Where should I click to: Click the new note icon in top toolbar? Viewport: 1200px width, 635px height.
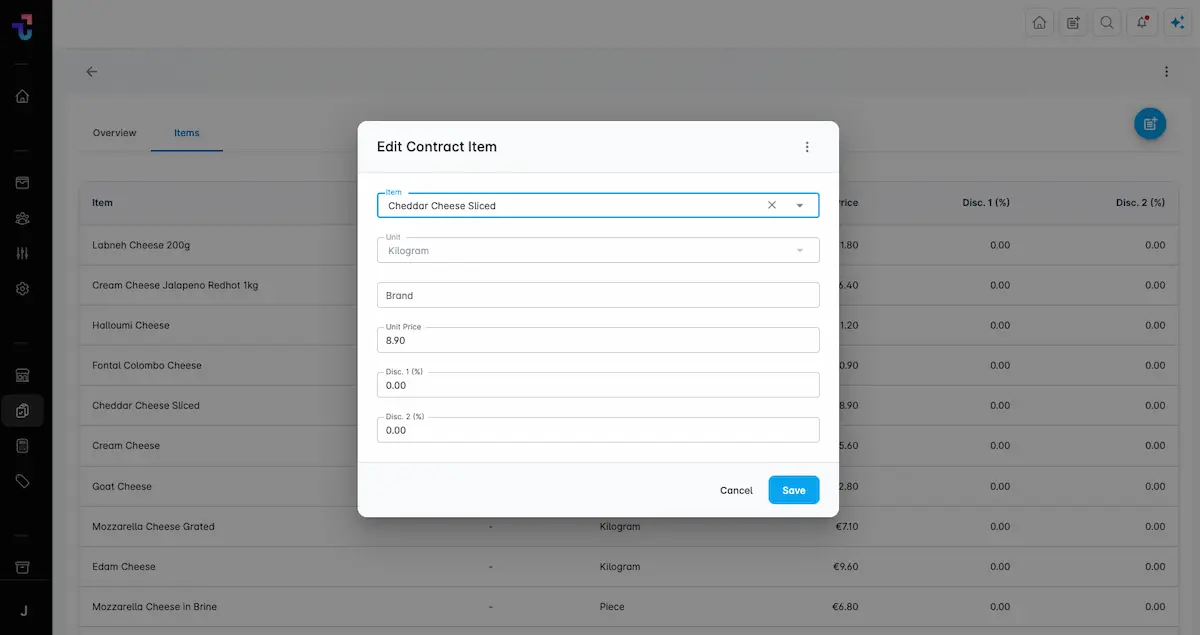point(1073,22)
